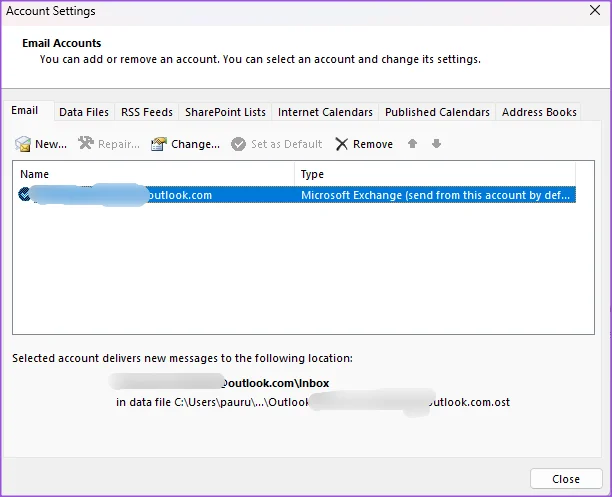Click the New... button label
This screenshot has height=497, width=612.
(51, 144)
